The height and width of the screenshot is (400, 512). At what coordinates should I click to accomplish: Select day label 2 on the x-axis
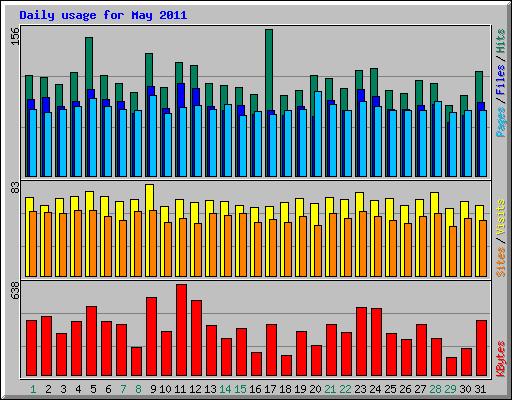pos(48,389)
